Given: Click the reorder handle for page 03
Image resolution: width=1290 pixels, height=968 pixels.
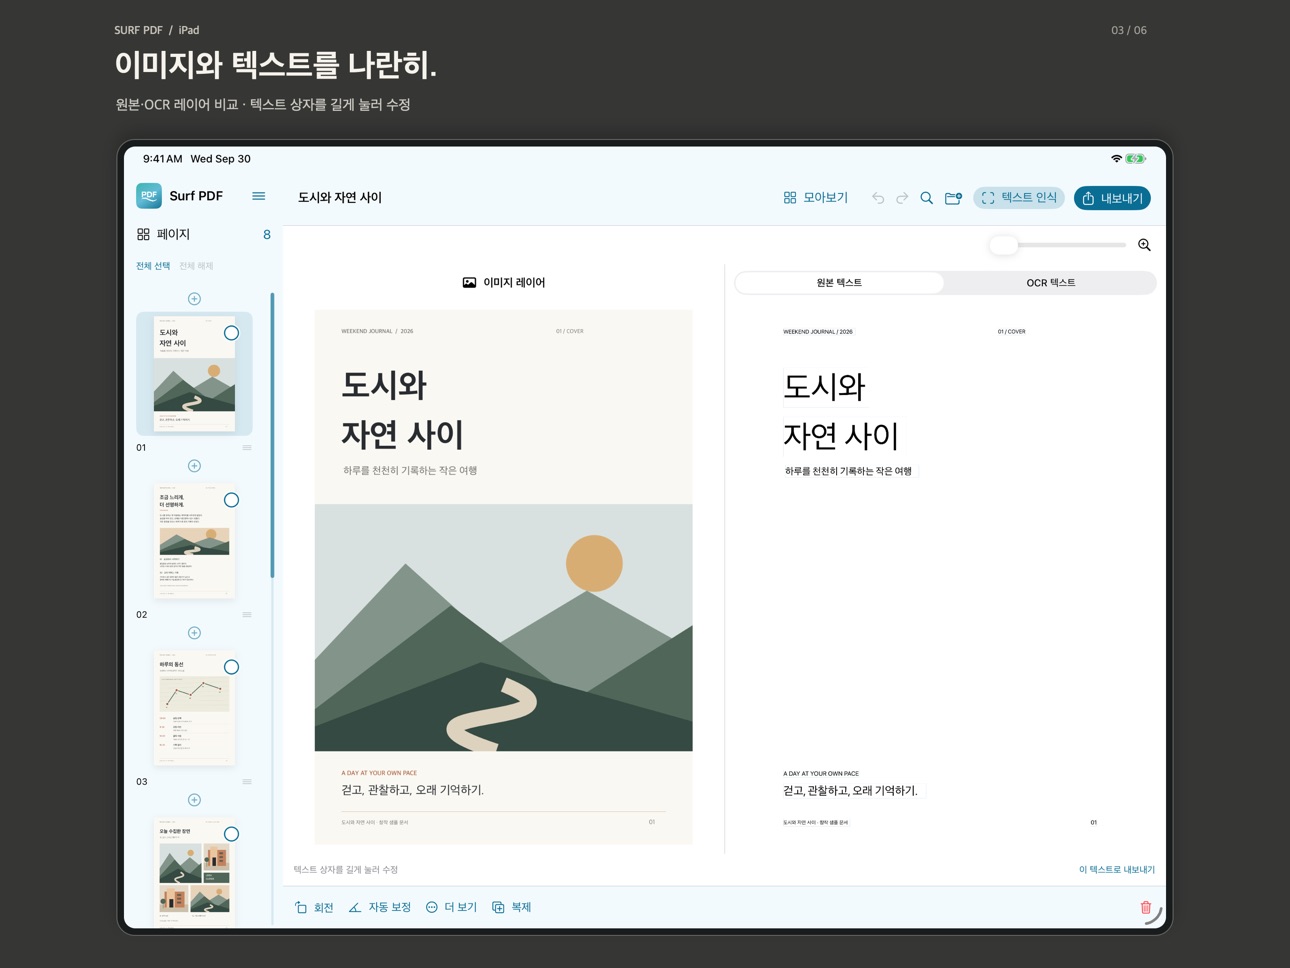Looking at the screenshot, I should [247, 782].
